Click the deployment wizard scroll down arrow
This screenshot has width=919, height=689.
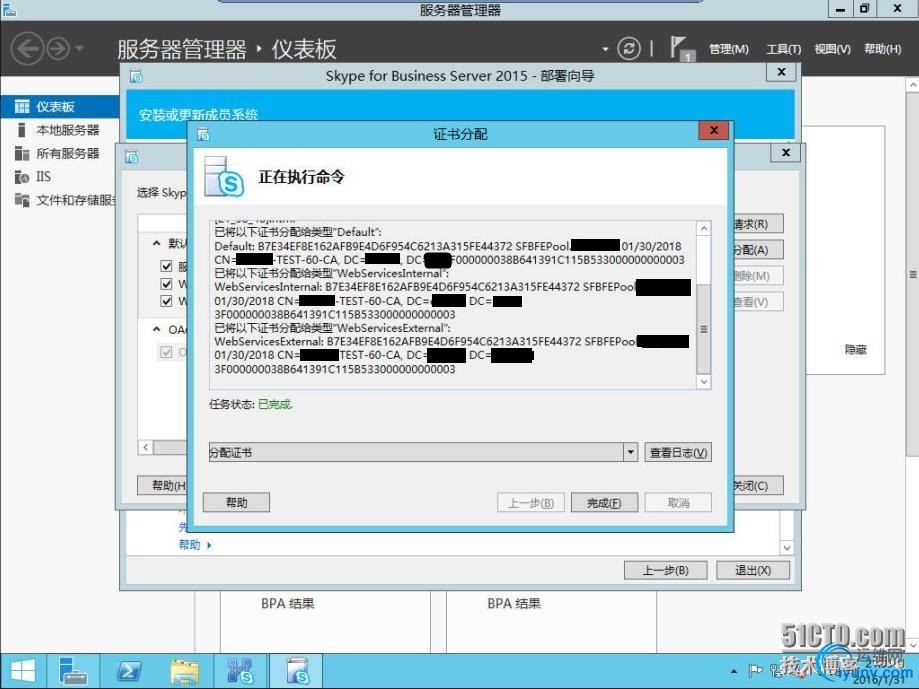787,548
